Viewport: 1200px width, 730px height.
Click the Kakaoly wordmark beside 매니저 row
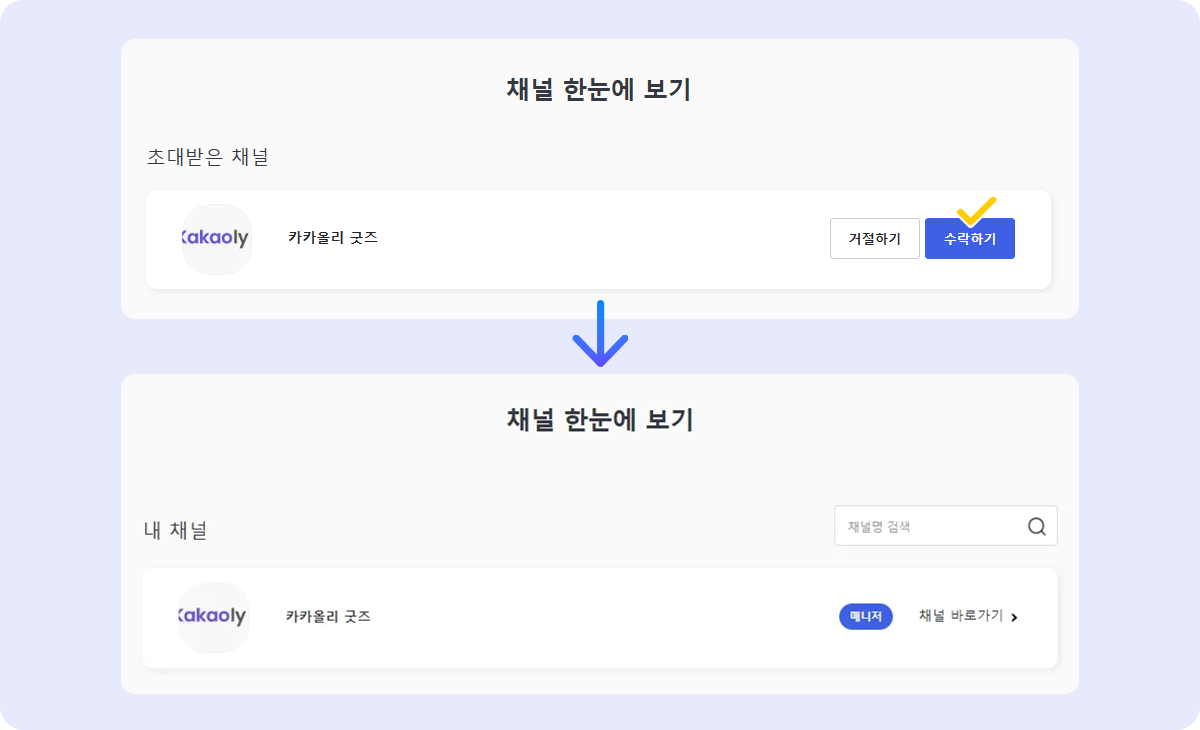pyautogui.click(x=213, y=617)
